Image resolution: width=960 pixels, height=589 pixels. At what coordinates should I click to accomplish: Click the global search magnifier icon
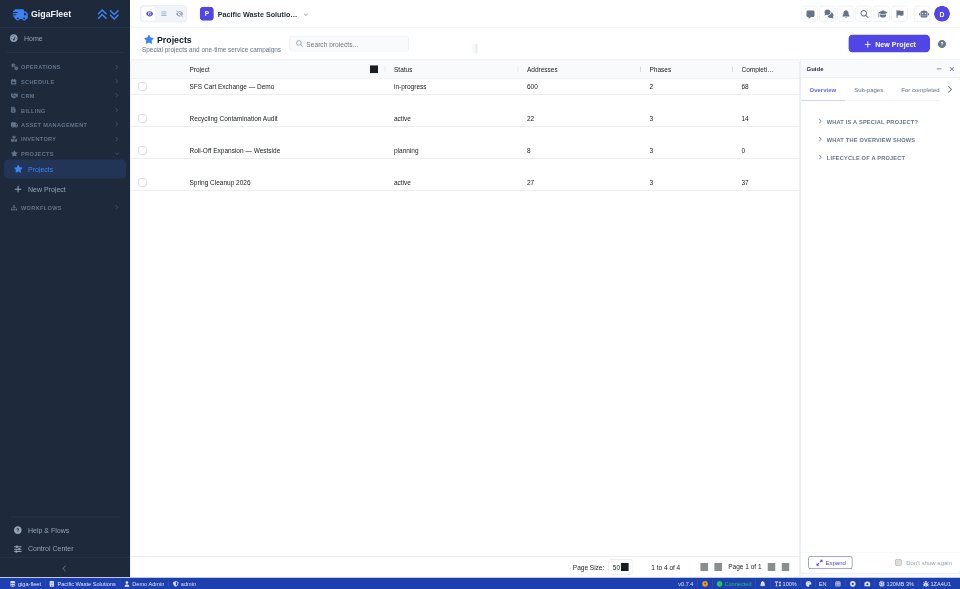[864, 14]
